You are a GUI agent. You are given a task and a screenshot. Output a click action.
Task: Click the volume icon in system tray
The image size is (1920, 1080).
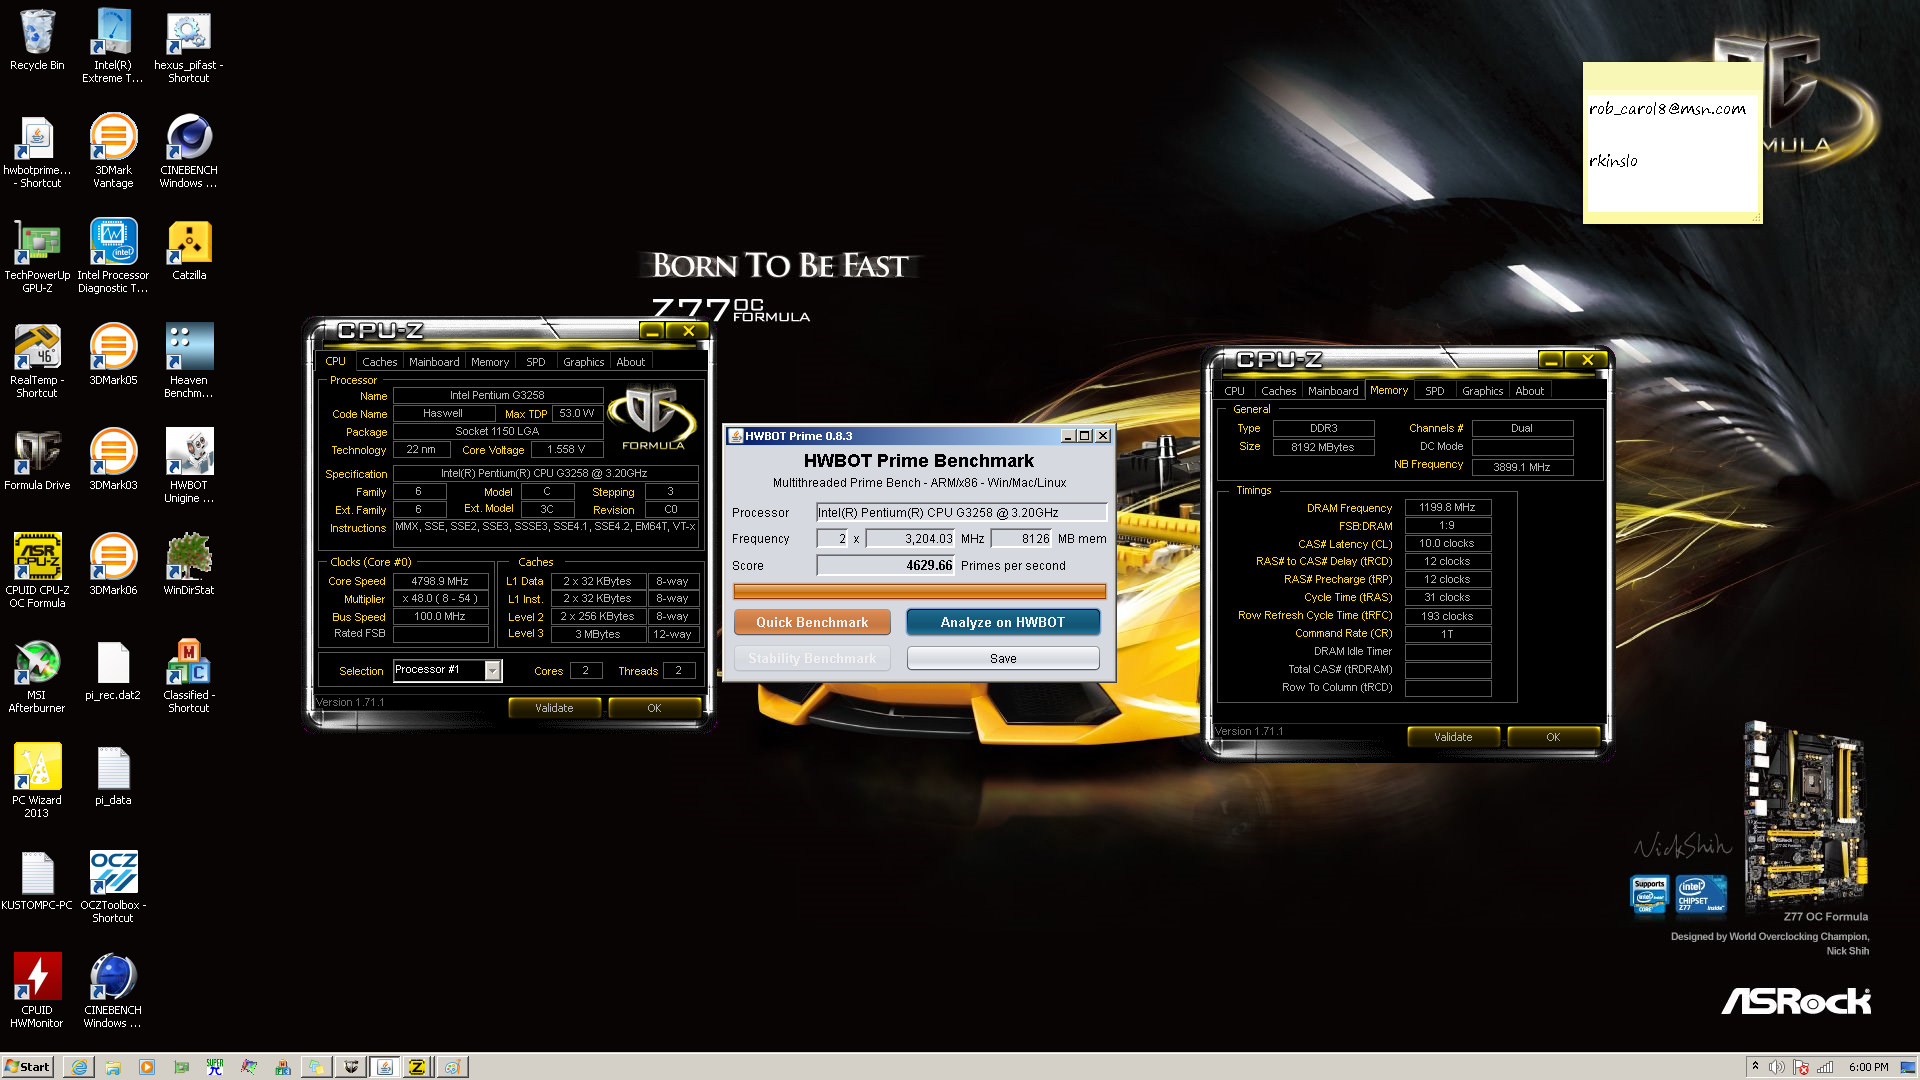point(1777,1067)
